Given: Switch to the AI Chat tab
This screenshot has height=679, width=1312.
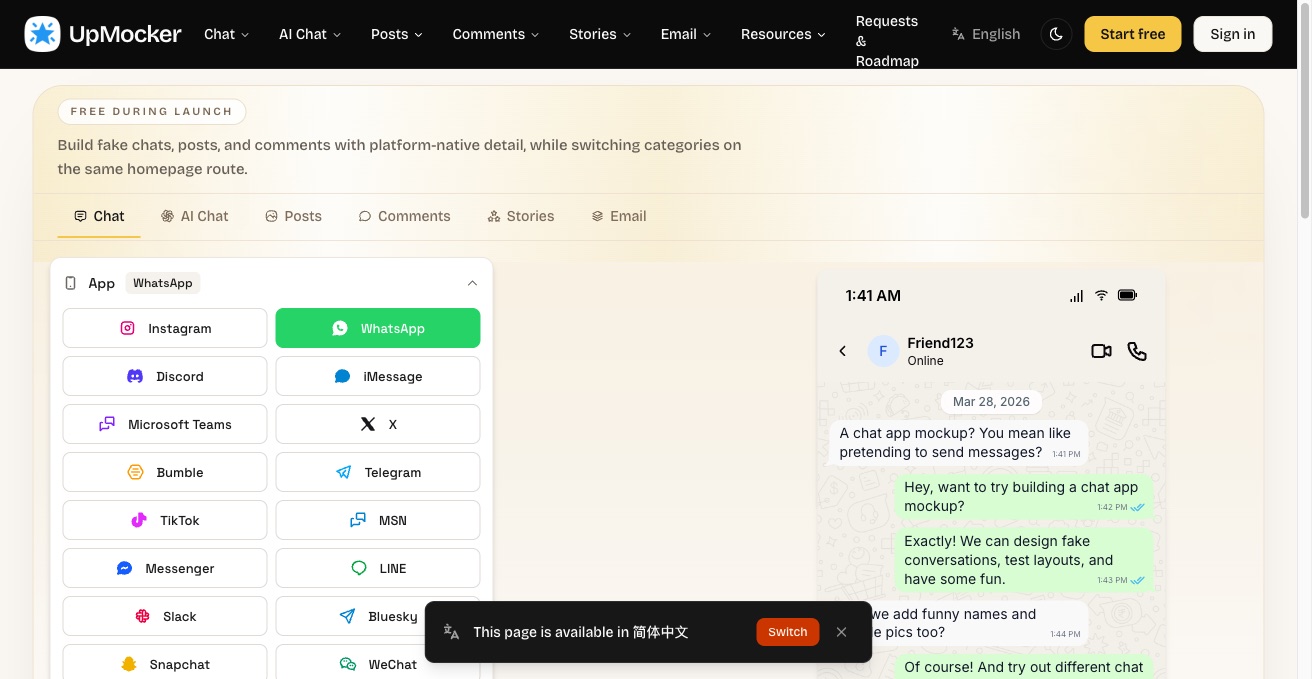Looking at the screenshot, I should (195, 216).
